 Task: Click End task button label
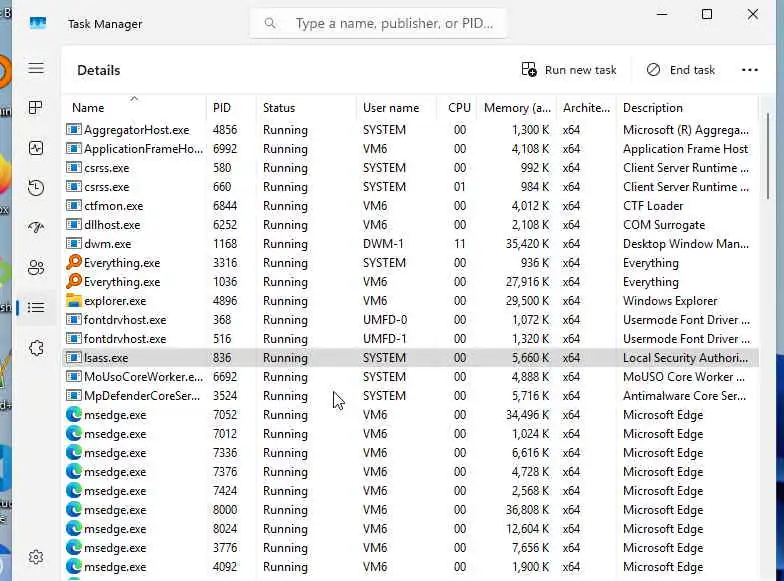692,70
